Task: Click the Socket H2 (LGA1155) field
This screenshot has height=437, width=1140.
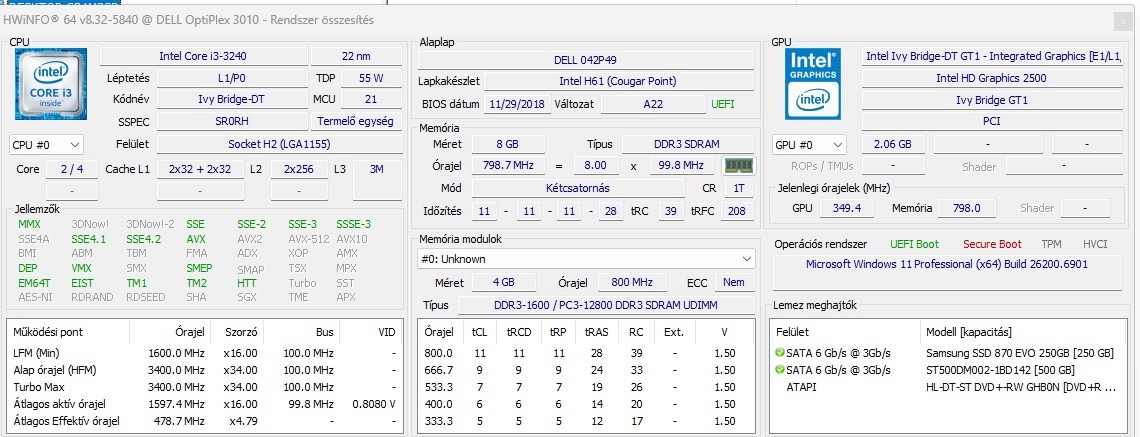Action: [280, 144]
